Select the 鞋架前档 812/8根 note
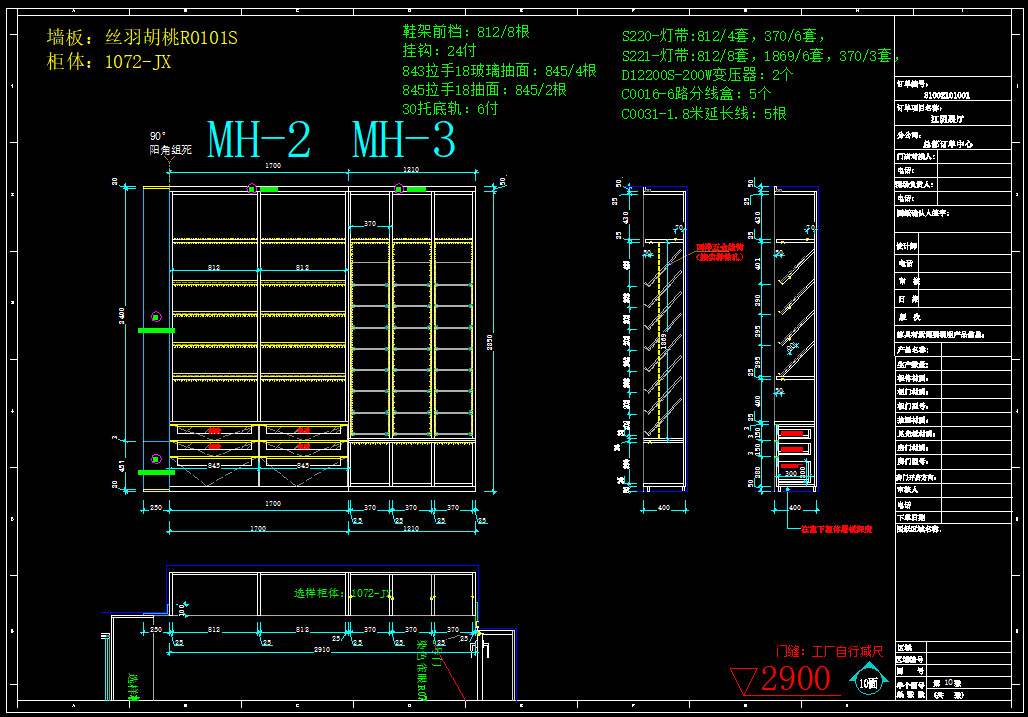The width and height of the screenshot is (1028, 717). click(465, 32)
